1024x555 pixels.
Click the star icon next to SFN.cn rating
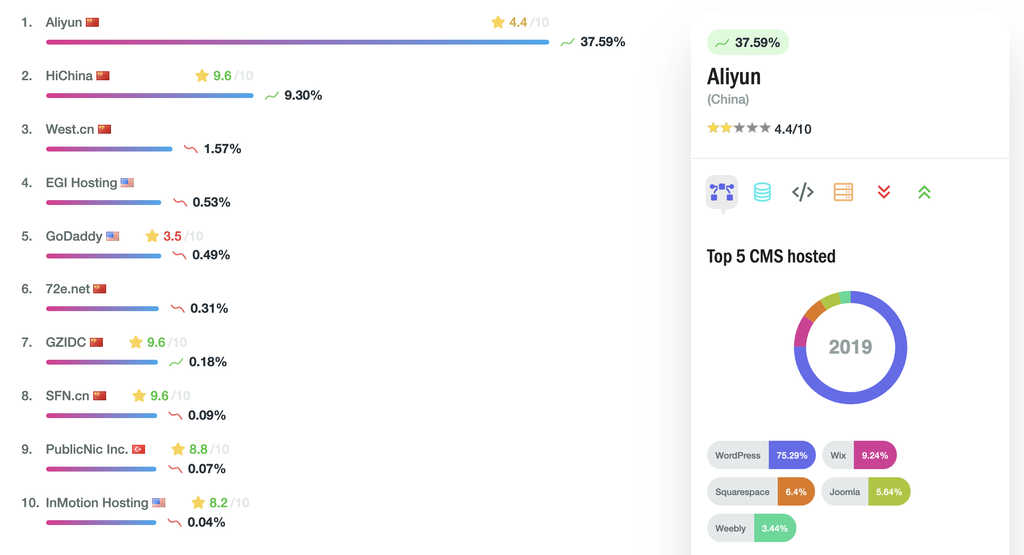click(139, 396)
